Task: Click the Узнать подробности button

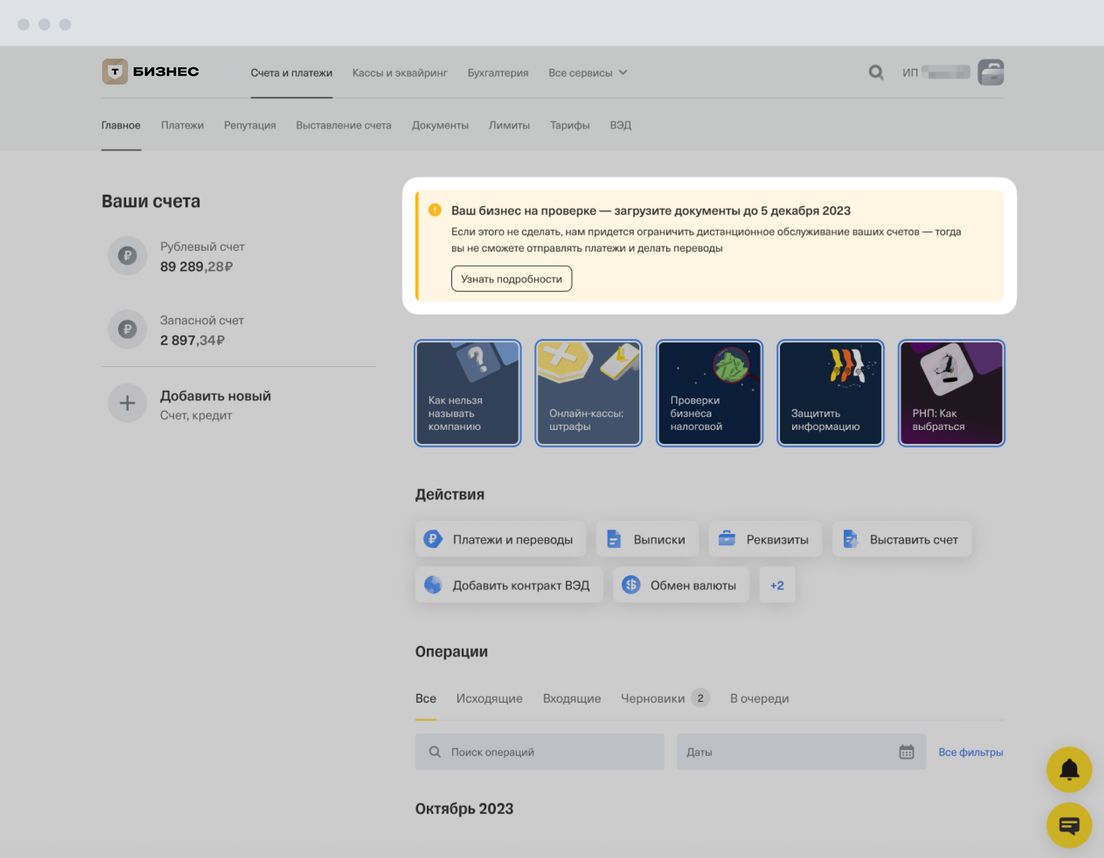Action: coord(511,279)
